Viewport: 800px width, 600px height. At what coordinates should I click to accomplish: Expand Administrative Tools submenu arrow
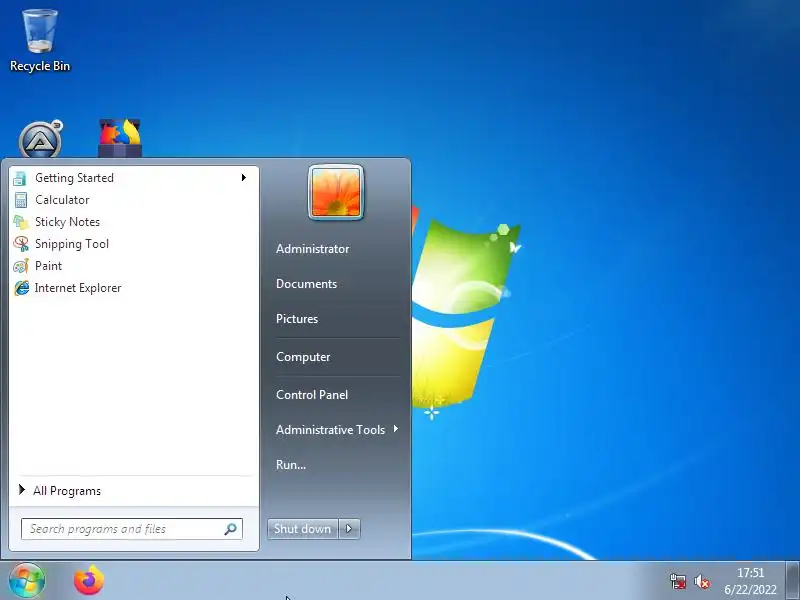[395, 429]
